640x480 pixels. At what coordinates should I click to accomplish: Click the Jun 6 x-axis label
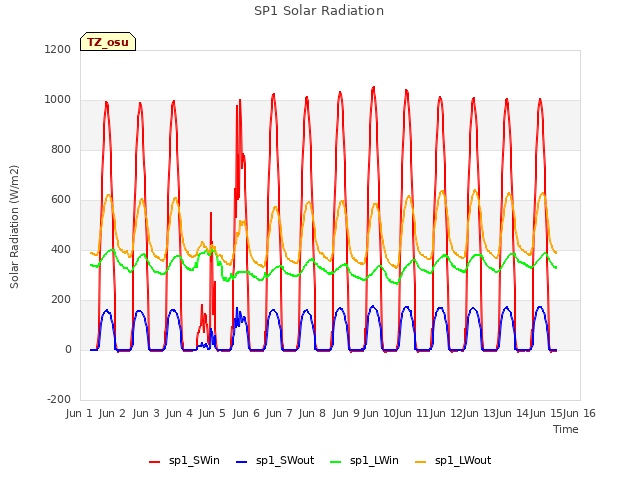pos(246,413)
